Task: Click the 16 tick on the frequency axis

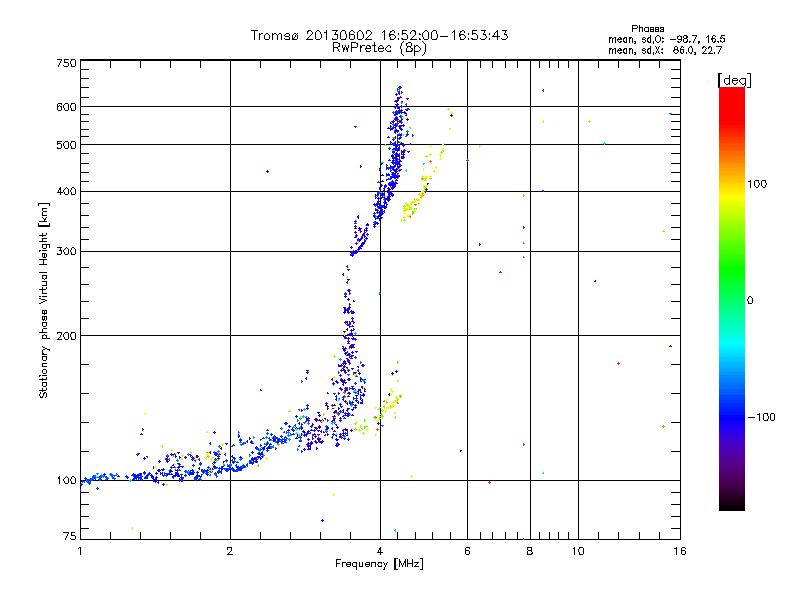Action: [x=678, y=551]
